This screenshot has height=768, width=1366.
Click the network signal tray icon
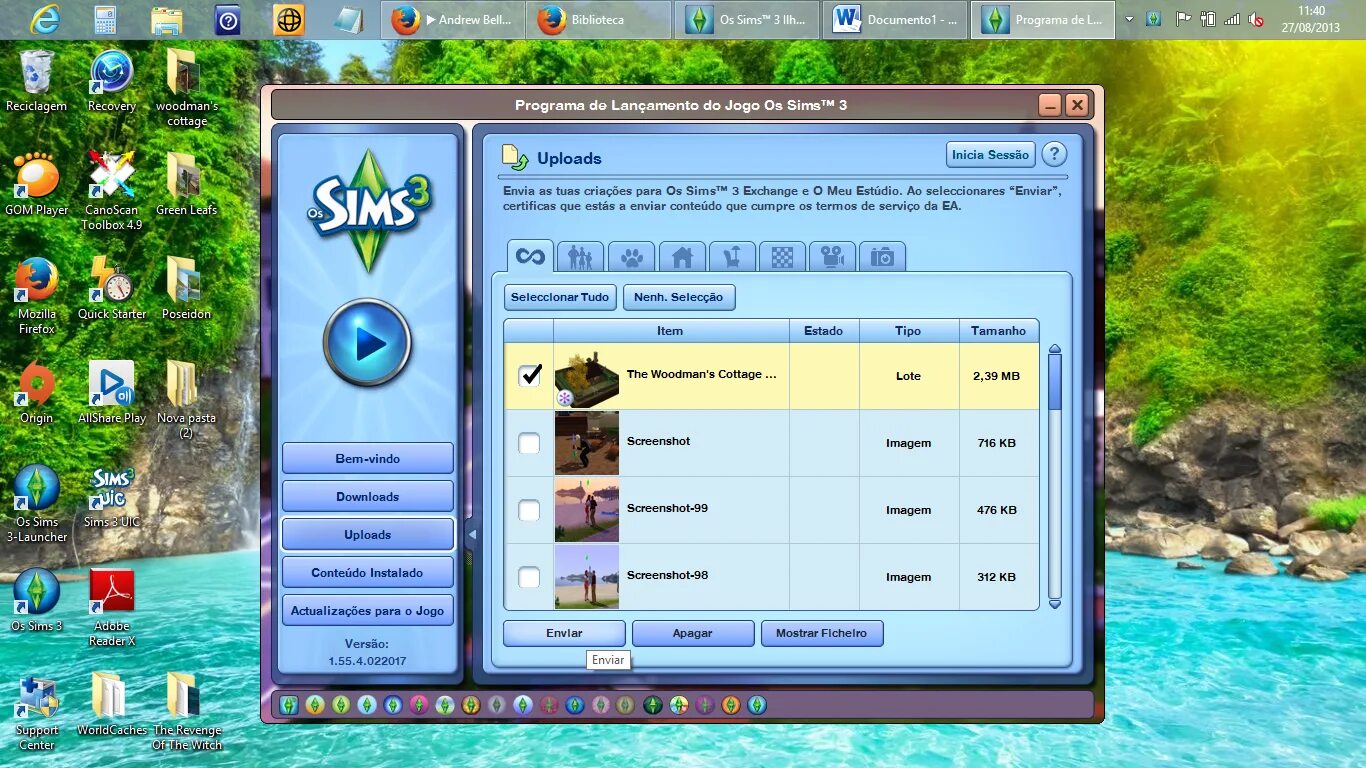point(1232,19)
